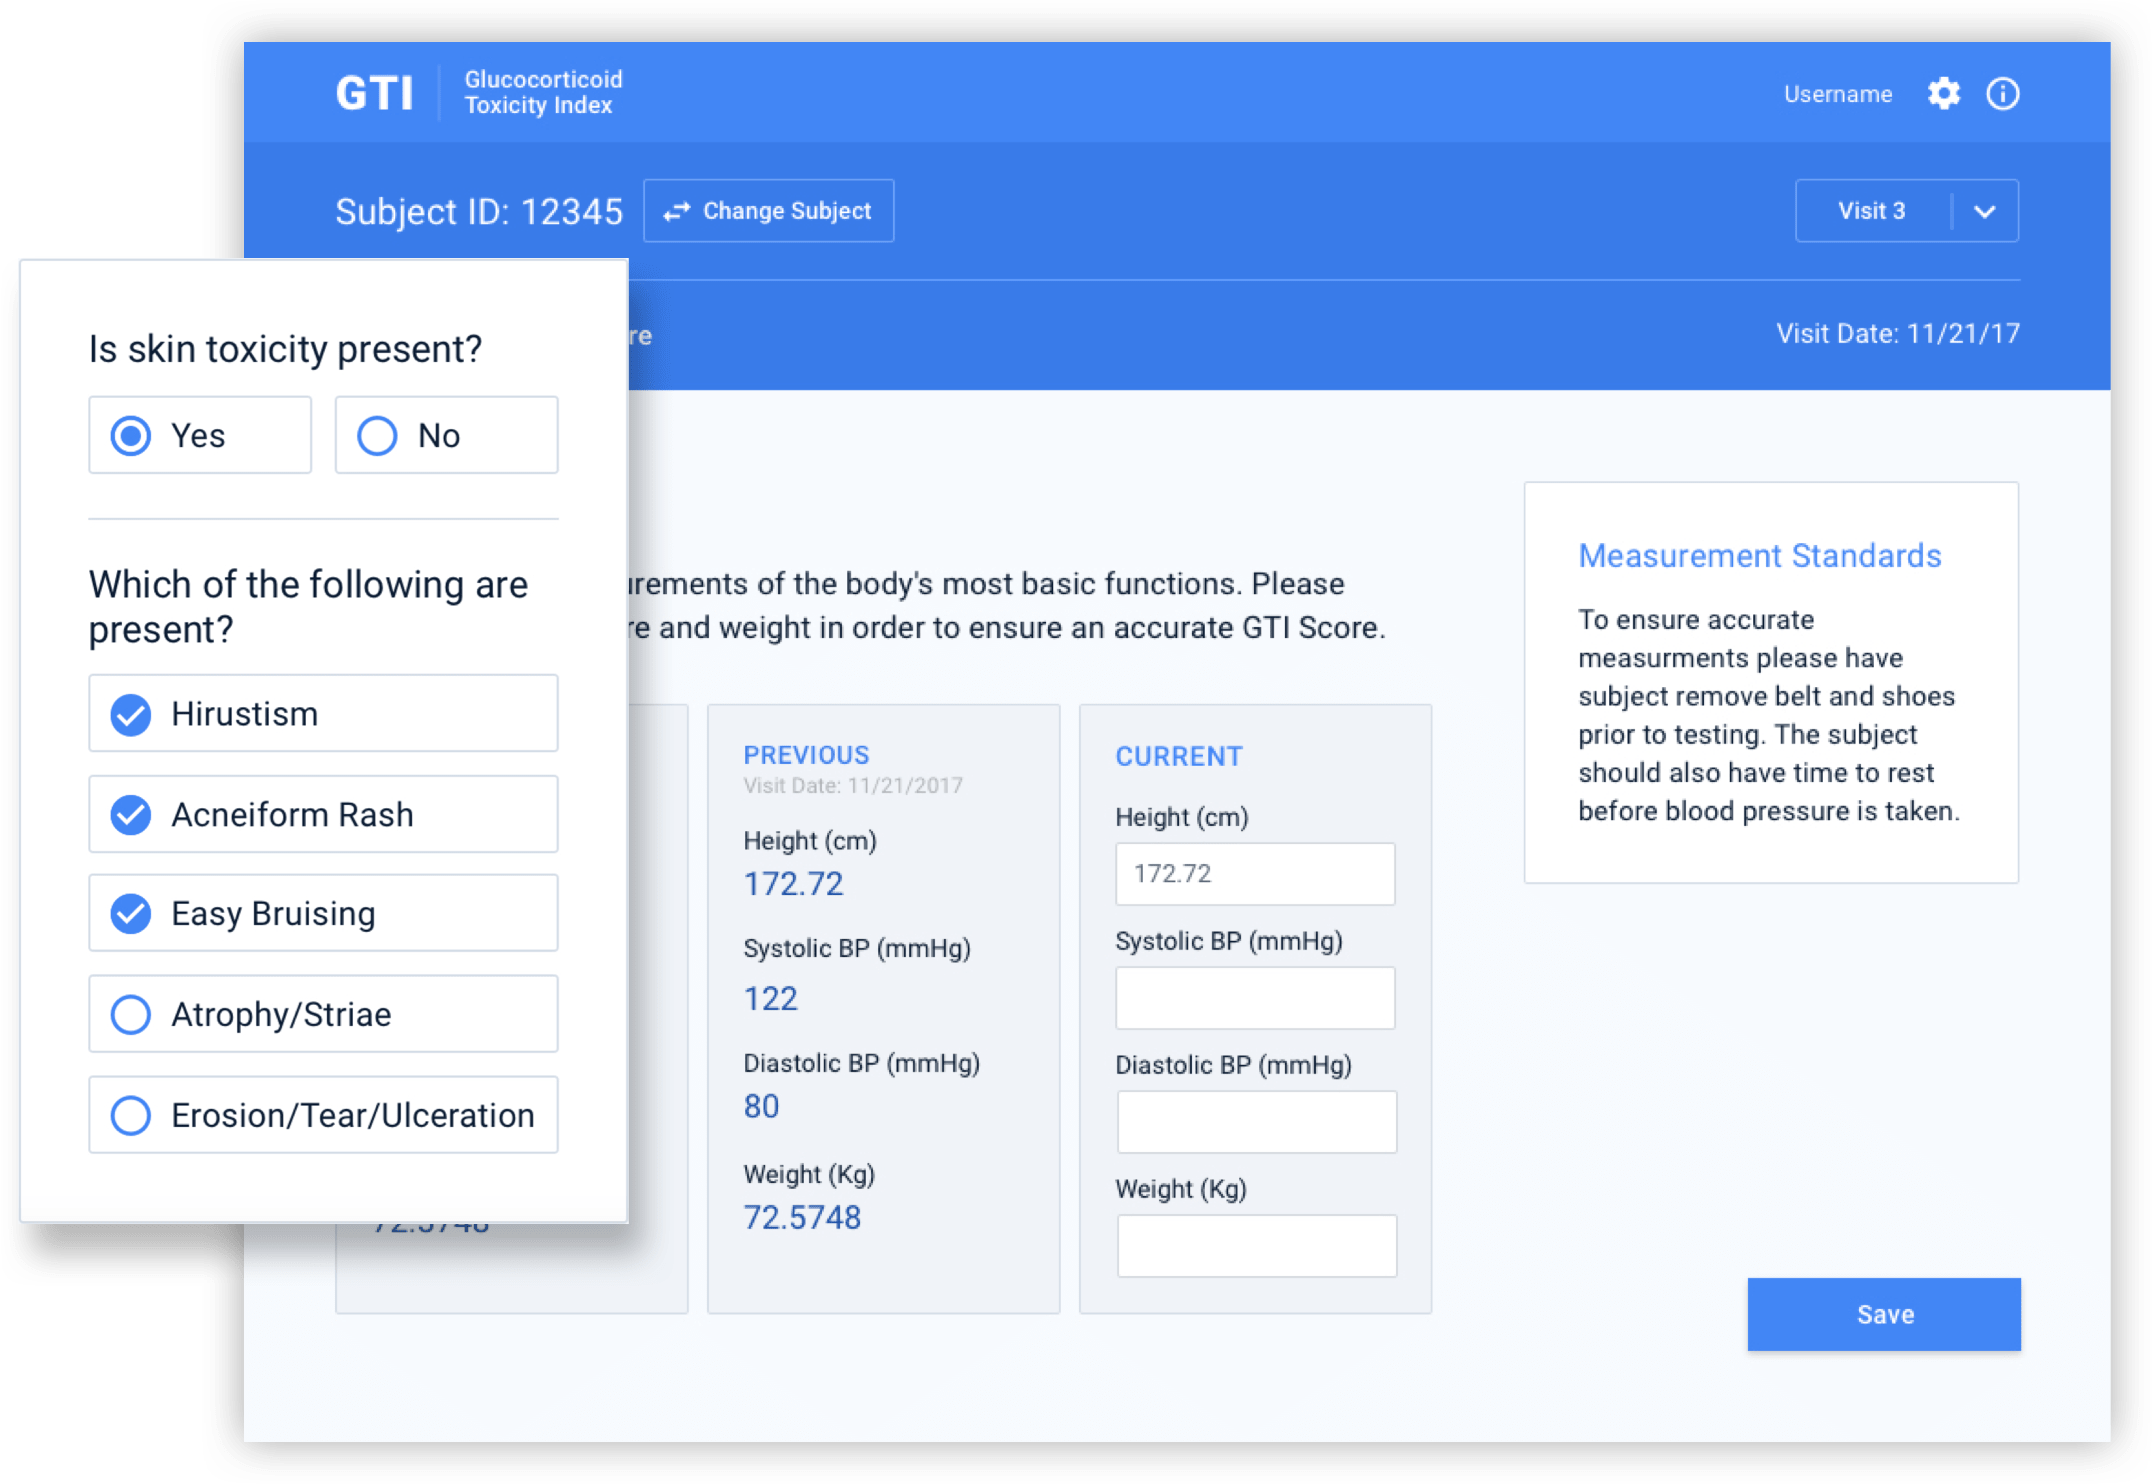Click the current Weight input field
The image size is (2154, 1484).
click(x=1255, y=1246)
